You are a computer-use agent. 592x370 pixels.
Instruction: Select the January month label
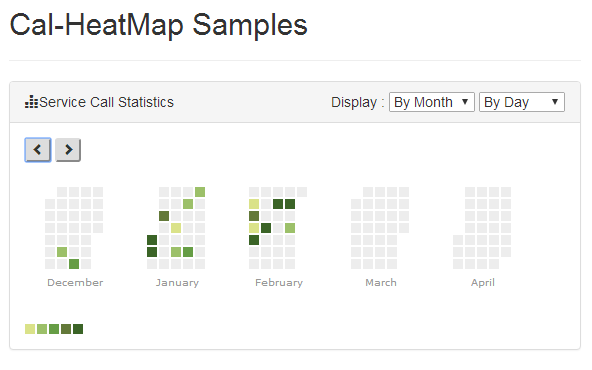coord(177,282)
